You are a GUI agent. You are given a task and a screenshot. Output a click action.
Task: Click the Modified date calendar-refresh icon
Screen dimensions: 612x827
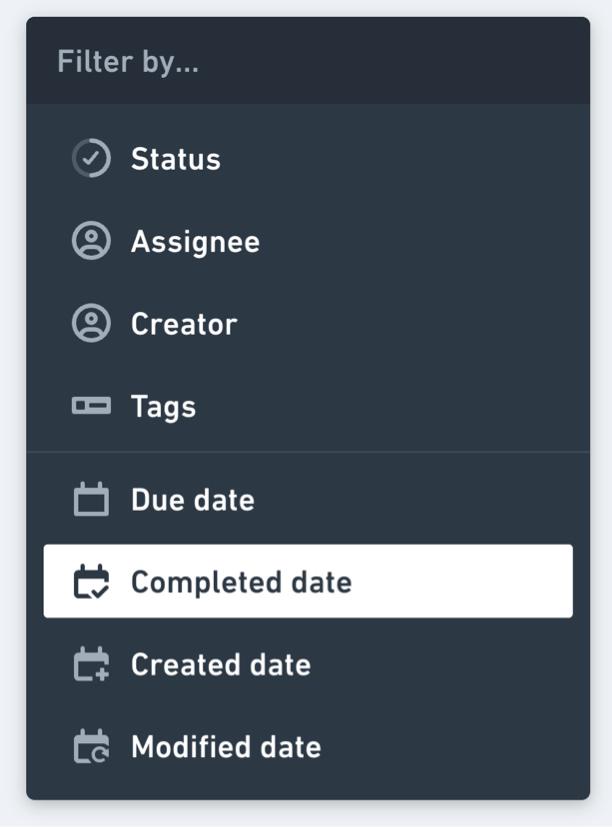pyautogui.click(x=91, y=747)
